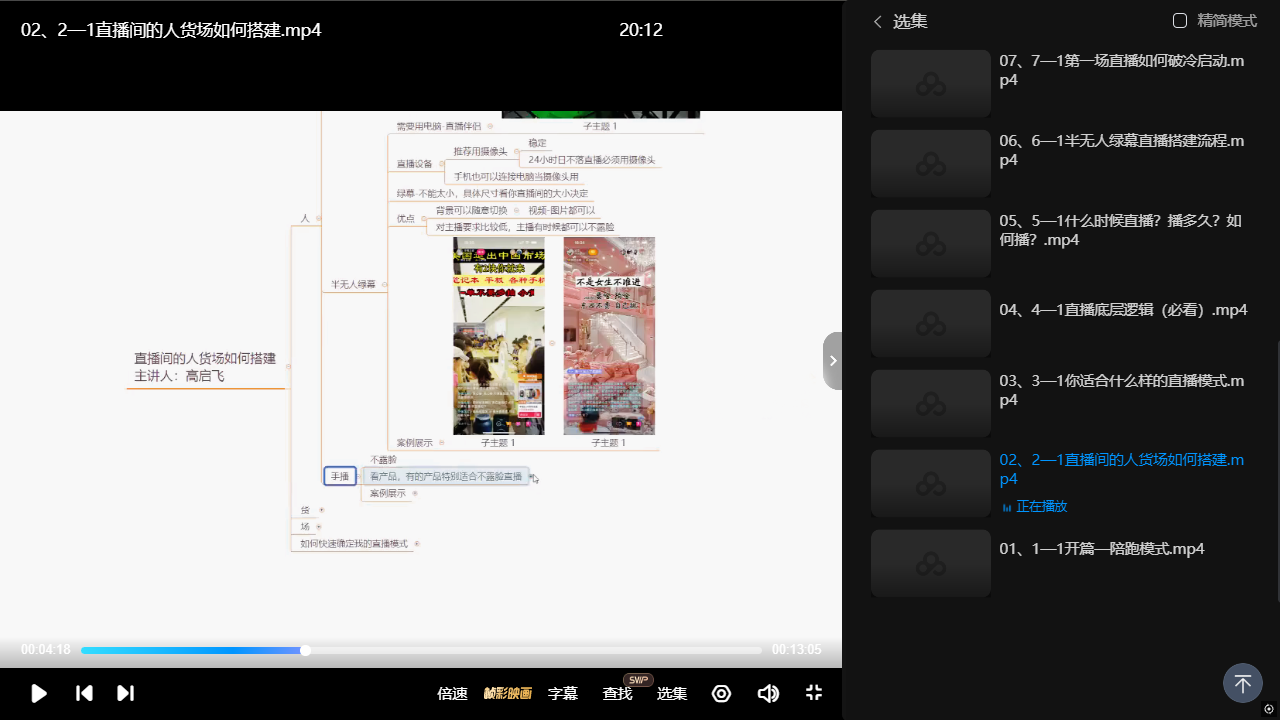Skip to the previous video
This screenshot has width=1280, height=720.
pos(85,693)
